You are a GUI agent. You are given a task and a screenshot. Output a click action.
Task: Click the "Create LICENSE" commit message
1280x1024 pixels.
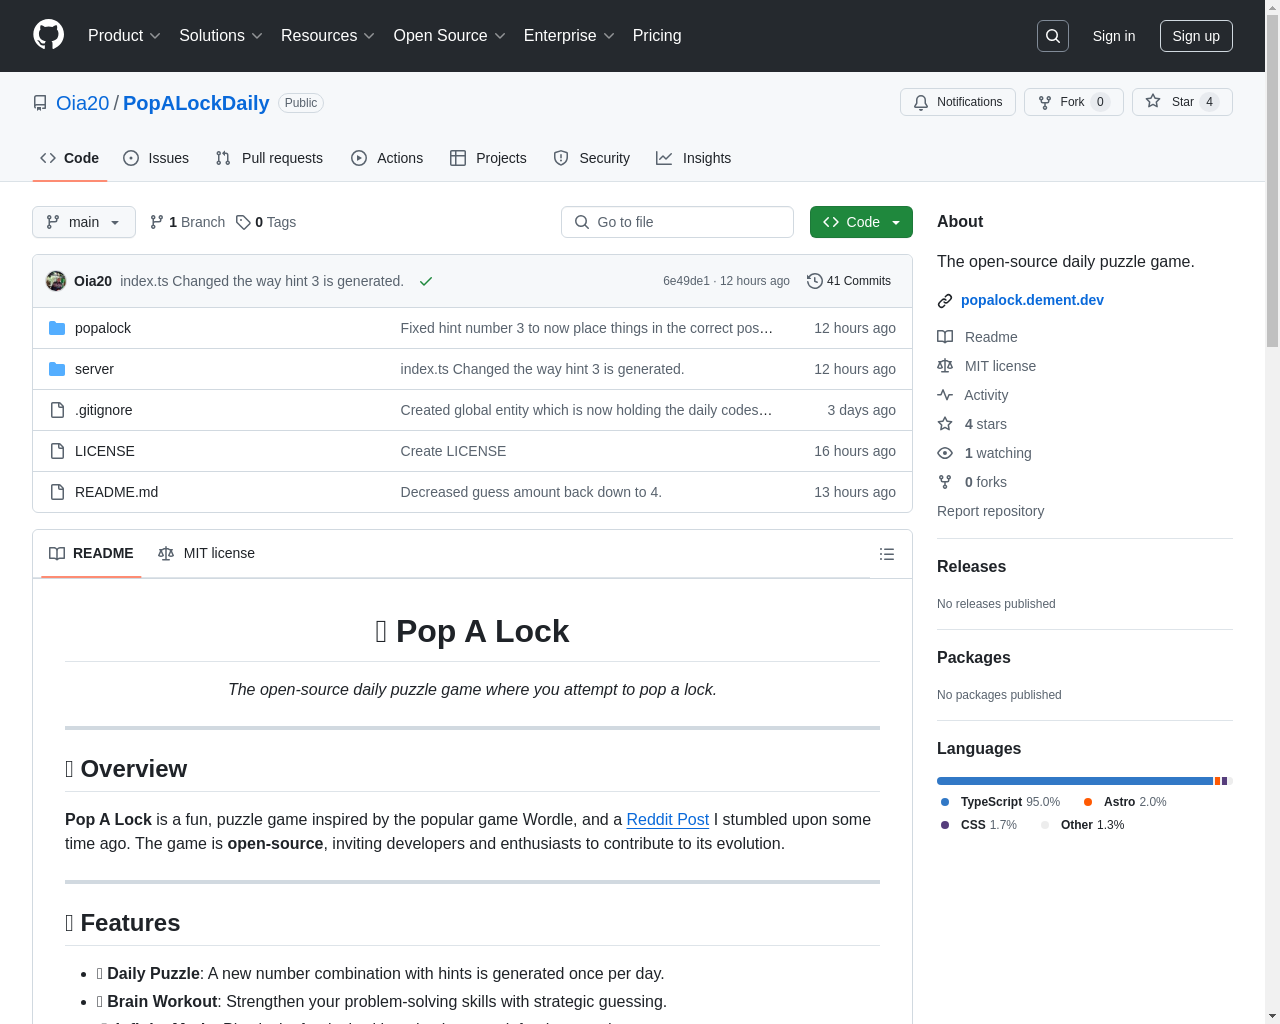[453, 451]
